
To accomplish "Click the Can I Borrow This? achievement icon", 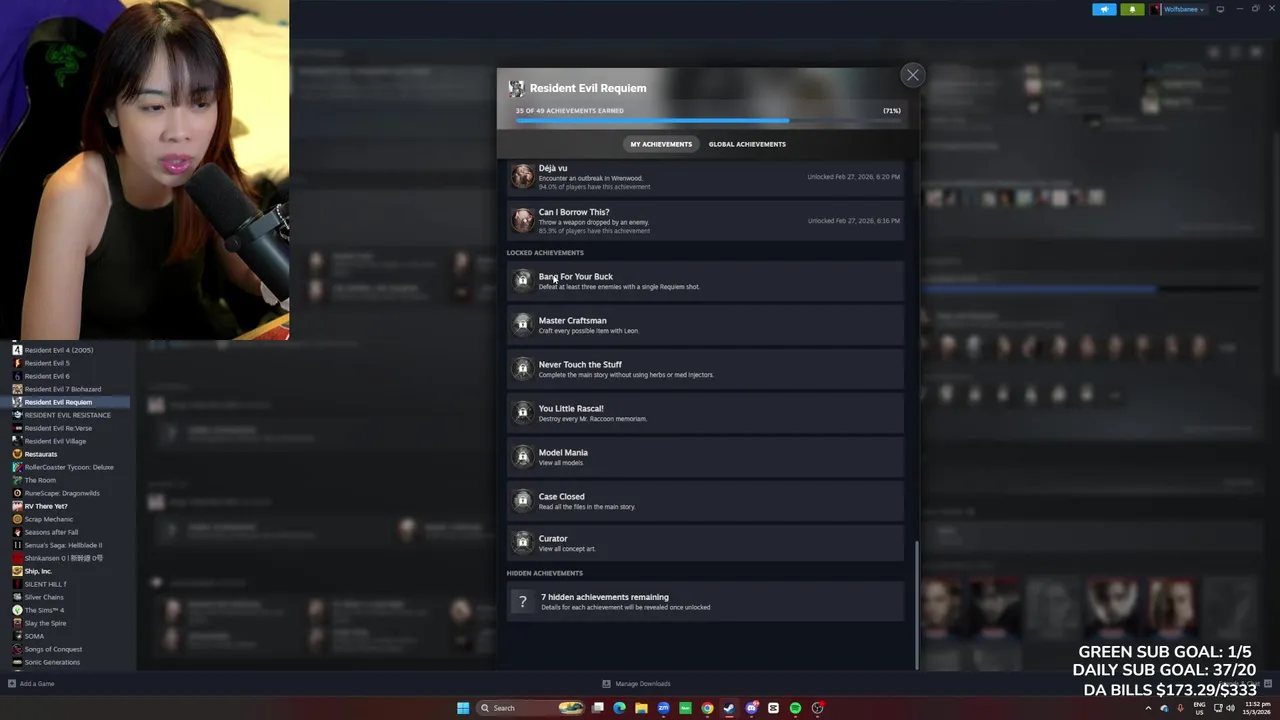I will (522, 221).
